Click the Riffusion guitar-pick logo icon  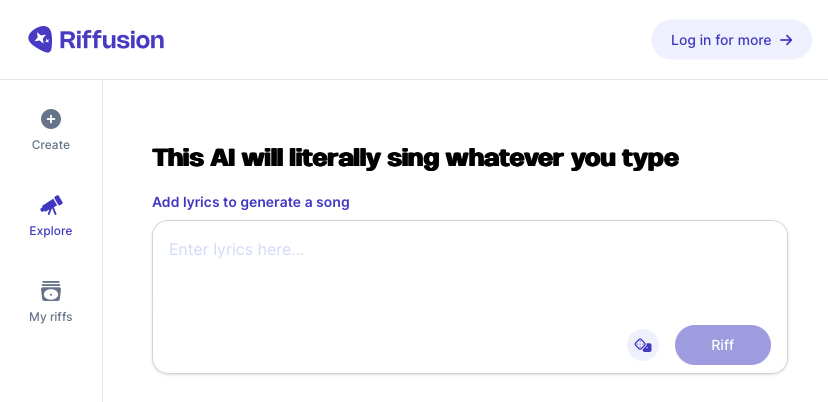click(x=40, y=40)
